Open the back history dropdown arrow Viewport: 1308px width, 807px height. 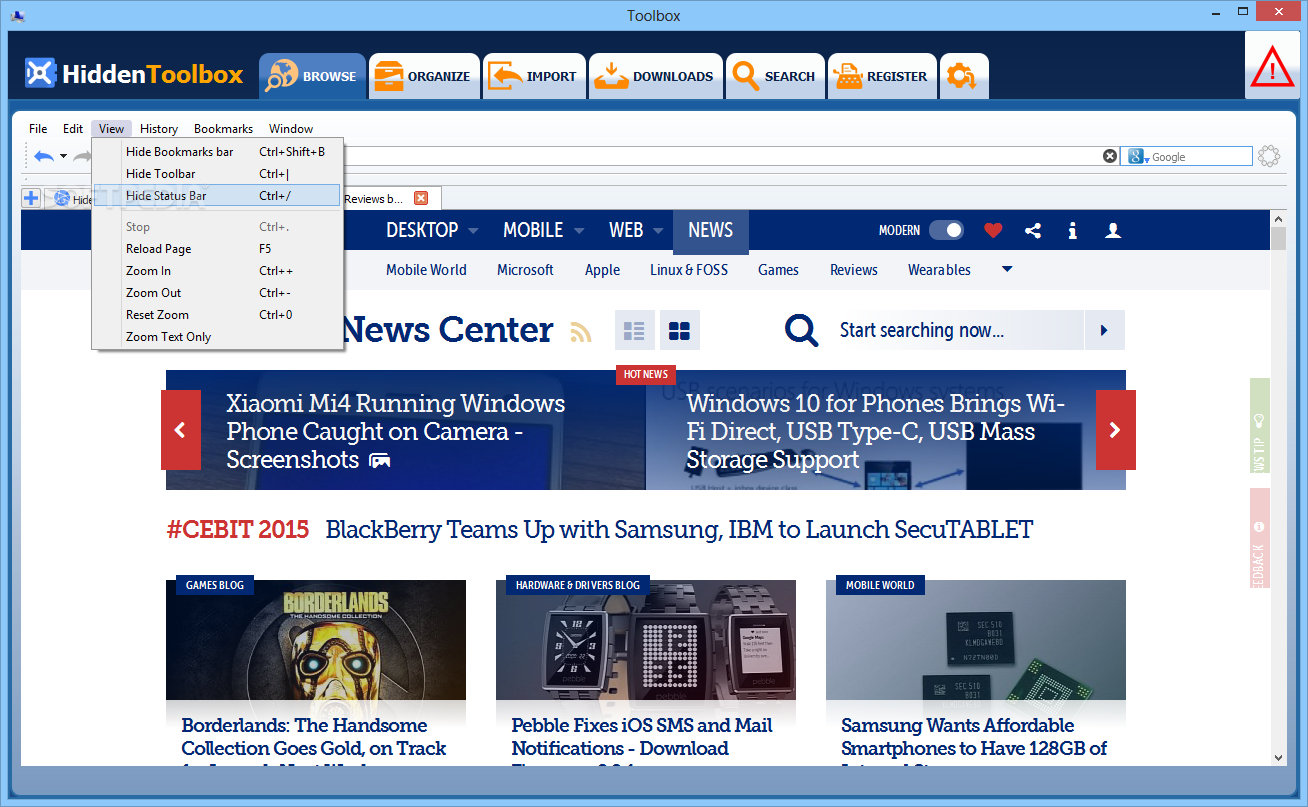[63, 156]
